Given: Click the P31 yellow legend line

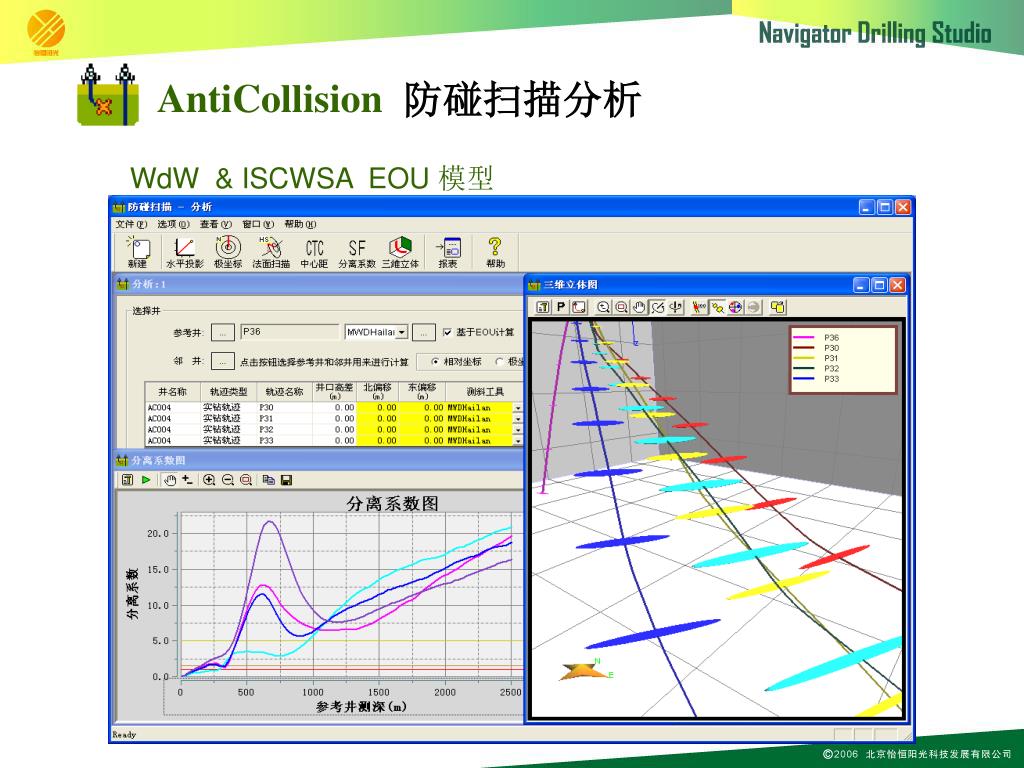Looking at the screenshot, I should (803, 358).
